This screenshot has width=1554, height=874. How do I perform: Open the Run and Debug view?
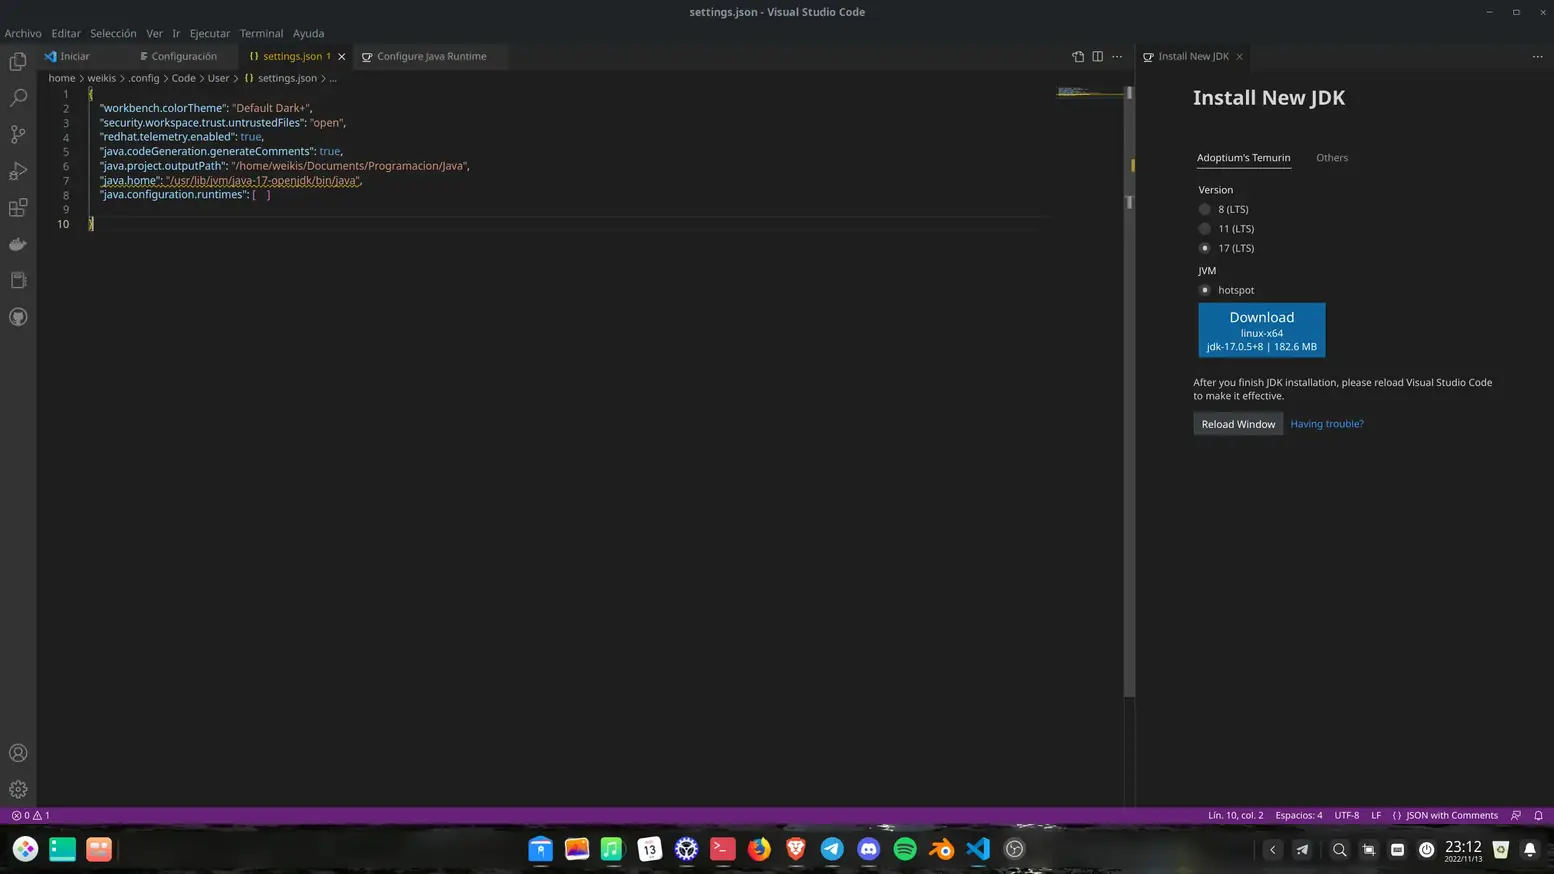pos(18,171)
